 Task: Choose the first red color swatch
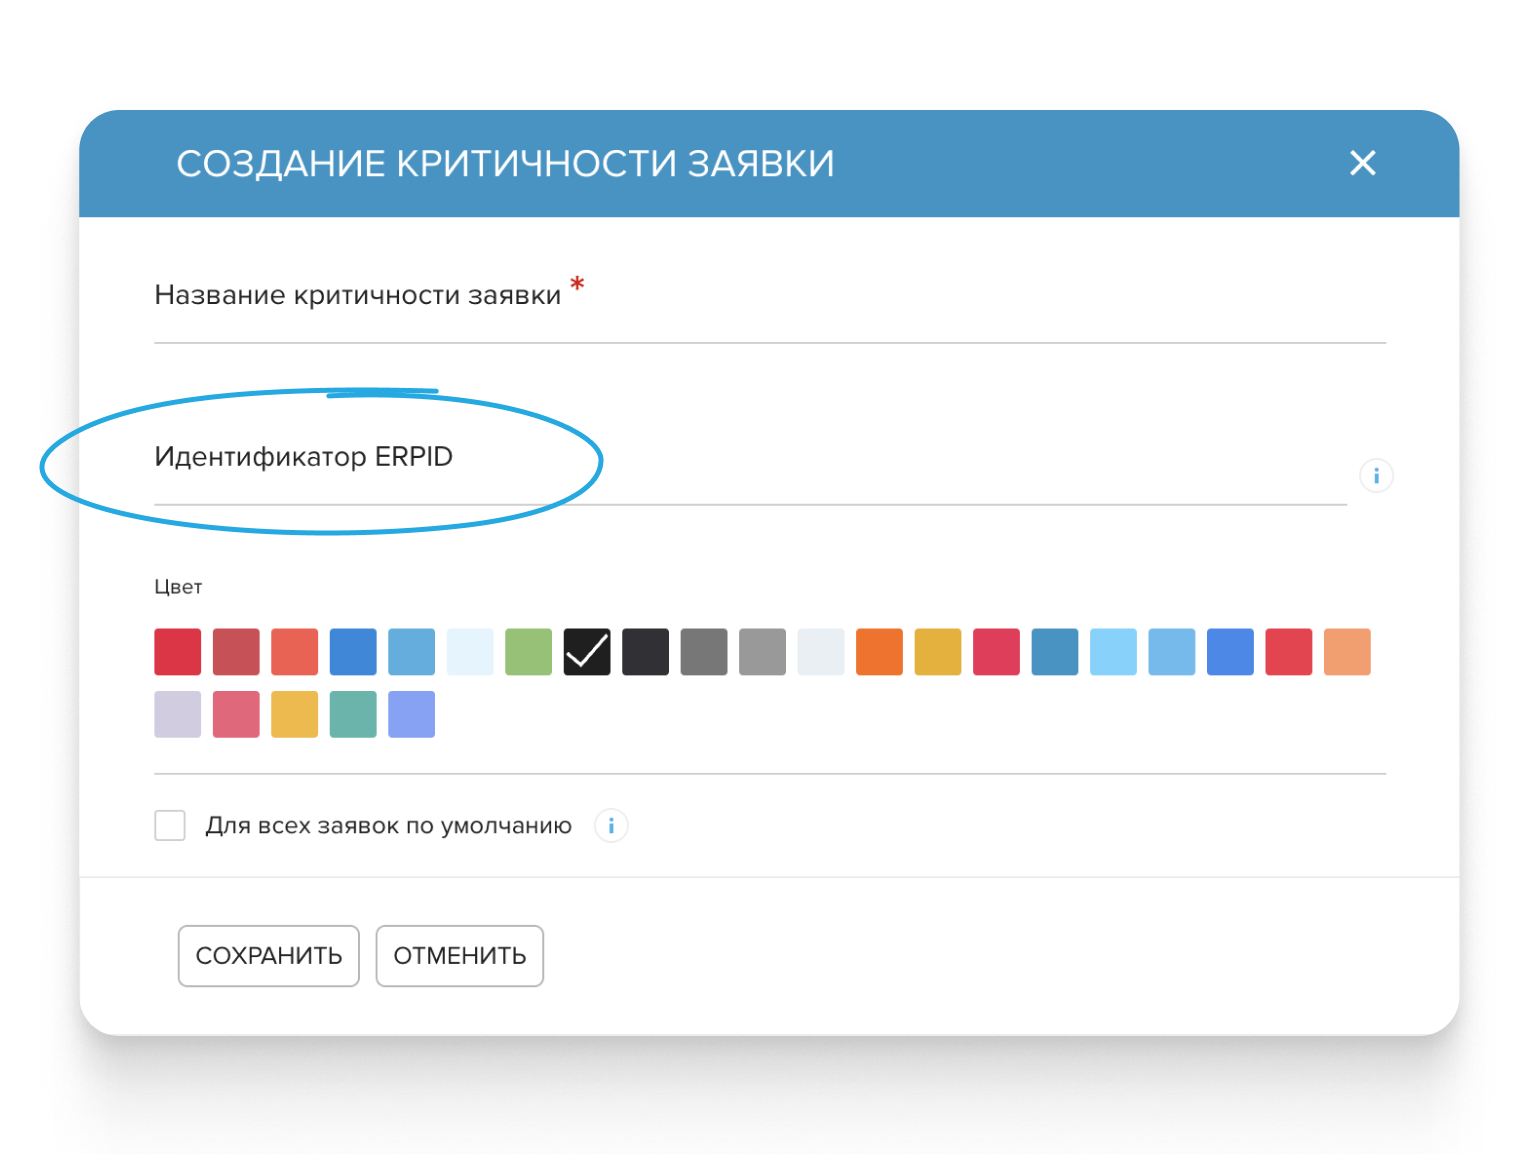[x=178, y=652]
